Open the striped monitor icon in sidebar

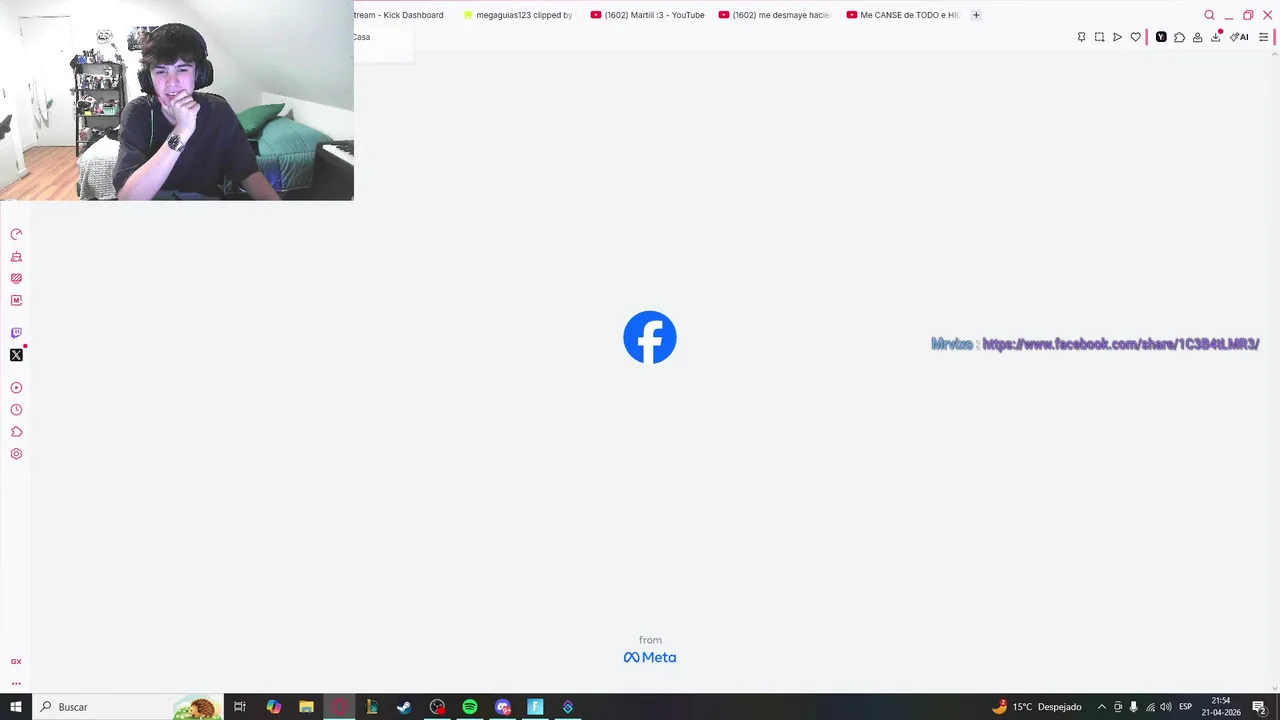pyautogui.click(x=16, y=279)
